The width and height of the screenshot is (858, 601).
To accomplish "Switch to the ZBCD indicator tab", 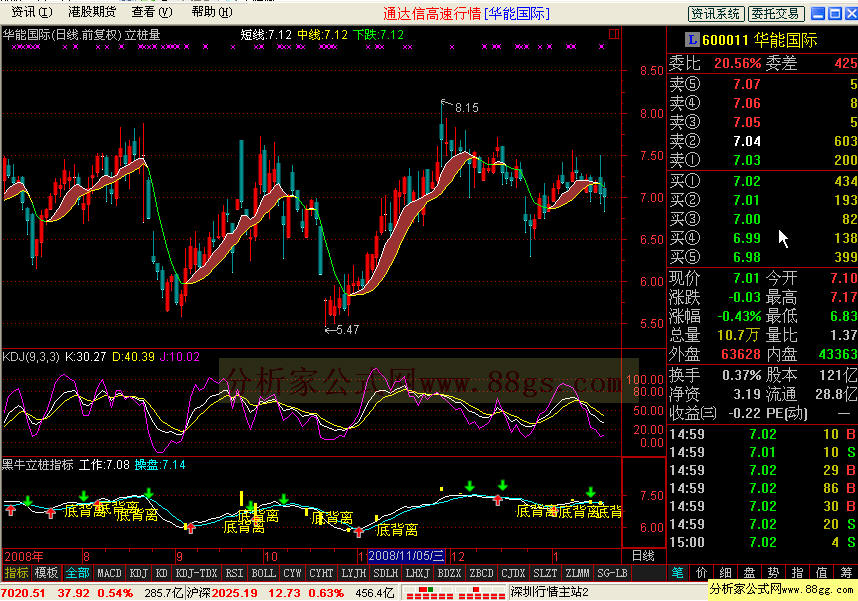I will pos(482,573).
